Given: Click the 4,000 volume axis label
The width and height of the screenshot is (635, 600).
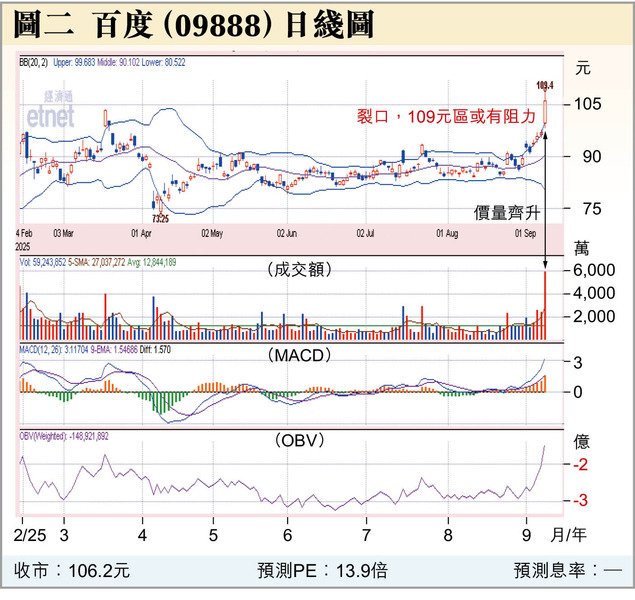Looking at the screenshot, I should point(594,293).
